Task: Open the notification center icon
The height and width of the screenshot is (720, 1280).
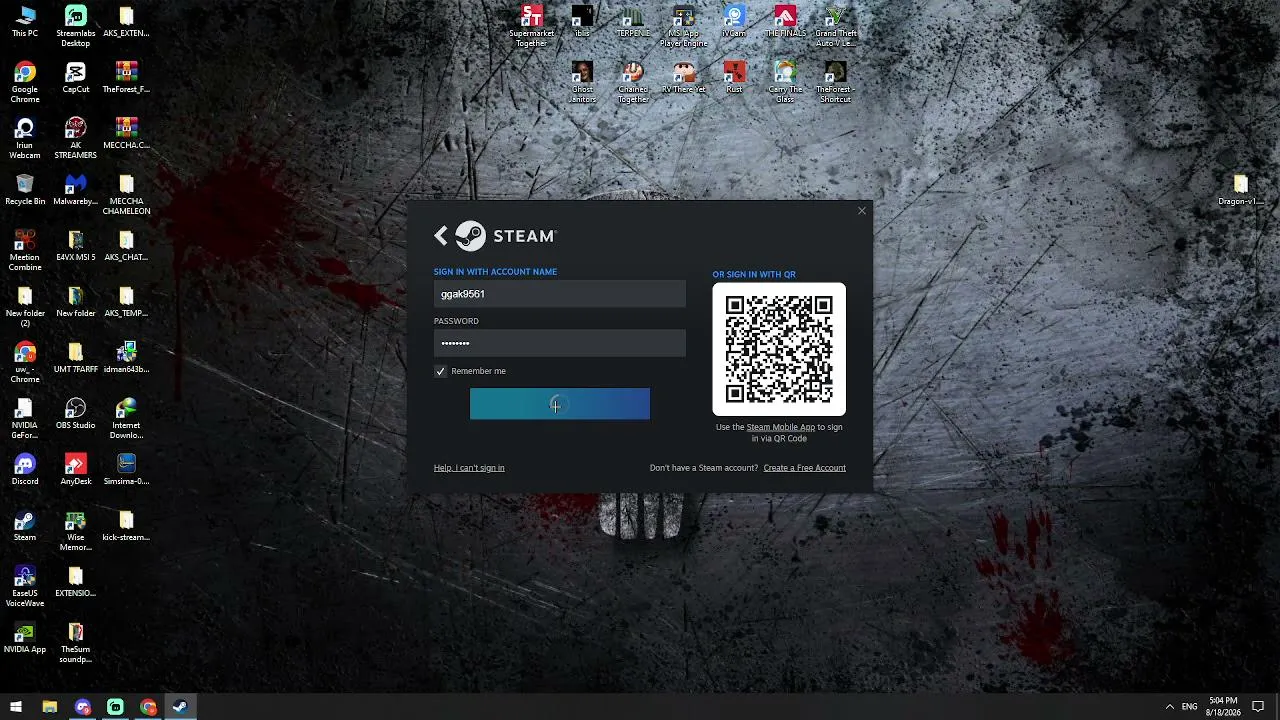Action: (x=1259, y=707)
